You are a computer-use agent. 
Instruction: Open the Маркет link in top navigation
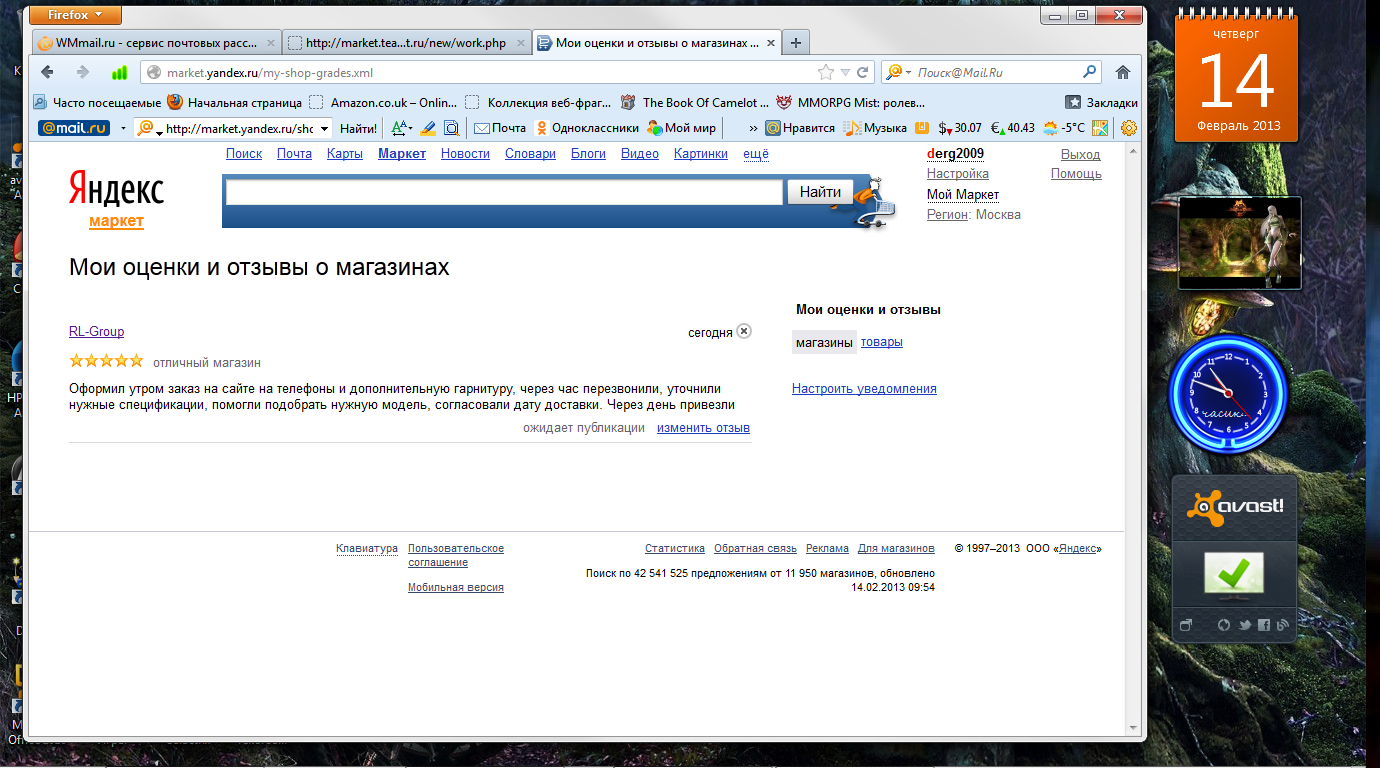pyautogui.click(x=402, y=154)
